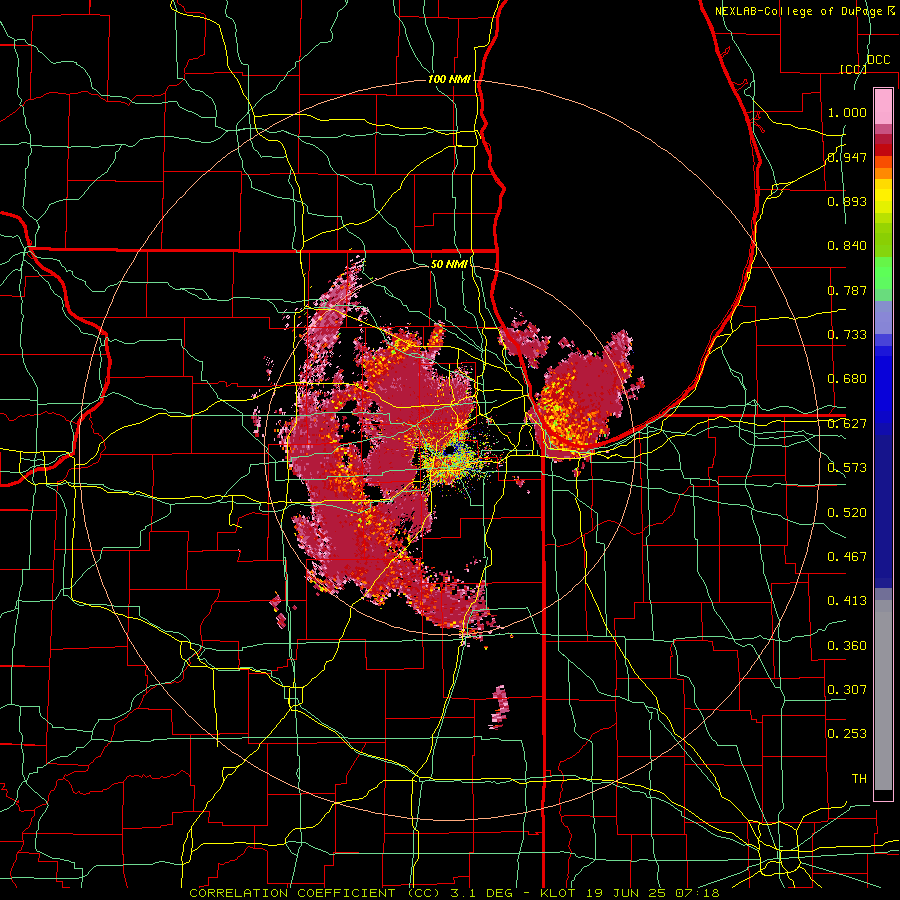Click the small isolated echo south of radar
Screen dimensions: 900x900
click(x=499, y=707)
